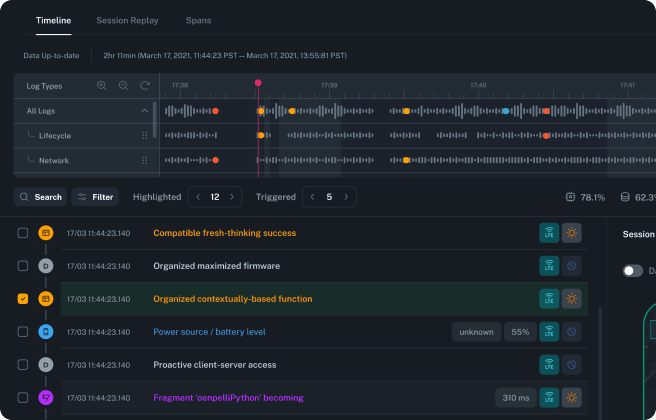Click the timeline refresh icon

[145, 86]
